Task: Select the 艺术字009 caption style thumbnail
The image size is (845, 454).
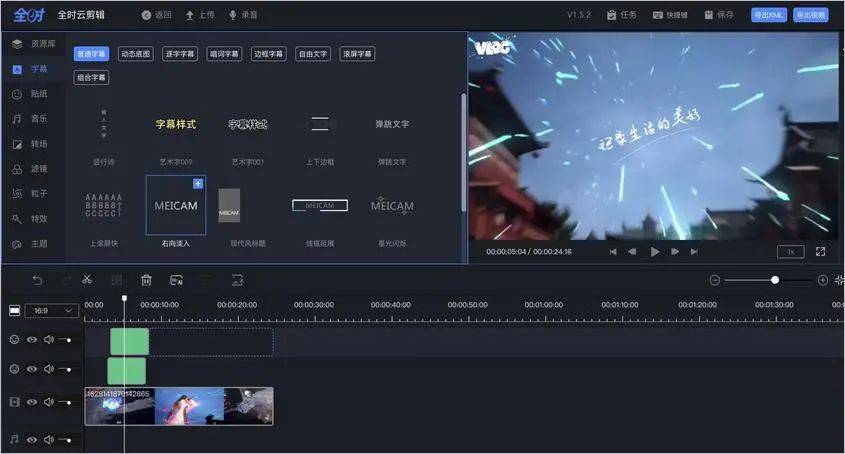Action: click(x=176, y=125)
